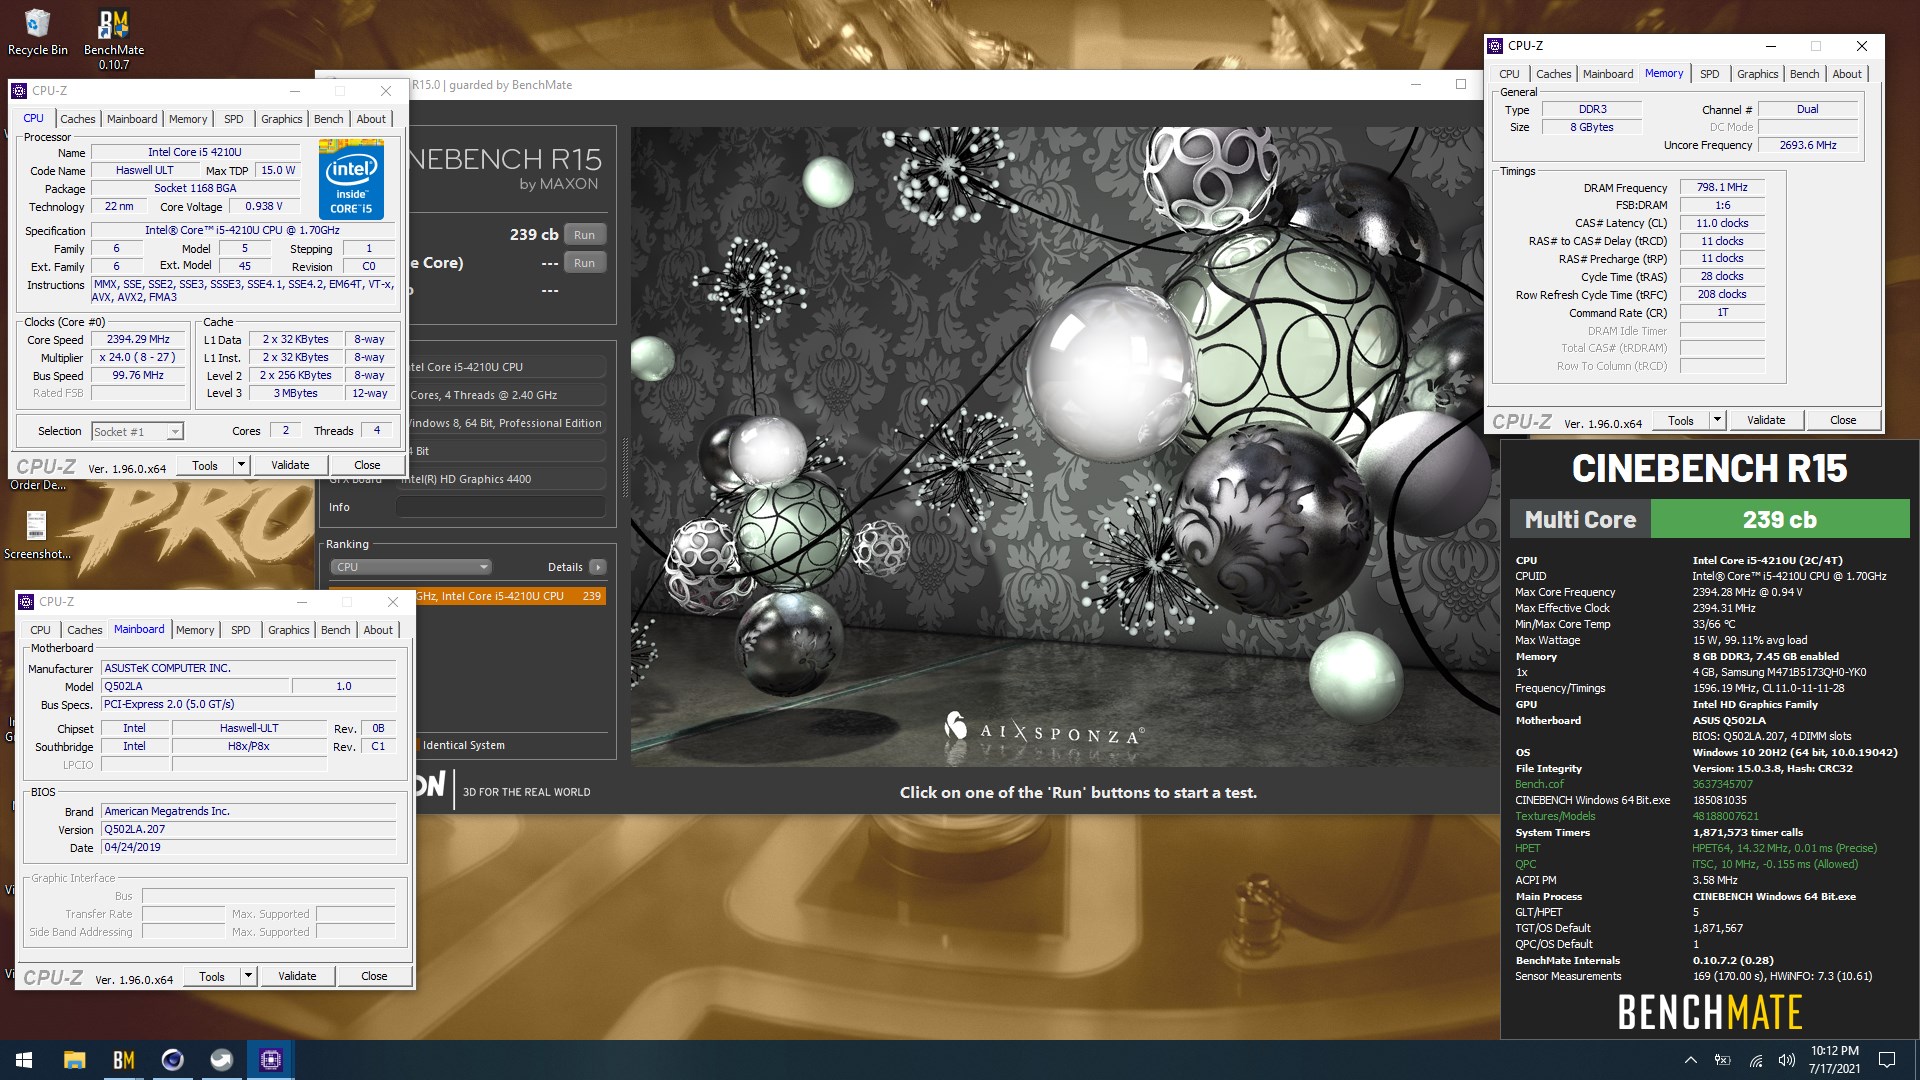The width and height of the screenshot is (1920, 1080).
Task: Click the BIOS version field Q502LA.207
Action: pyautogui.click(x=249, y=829)
